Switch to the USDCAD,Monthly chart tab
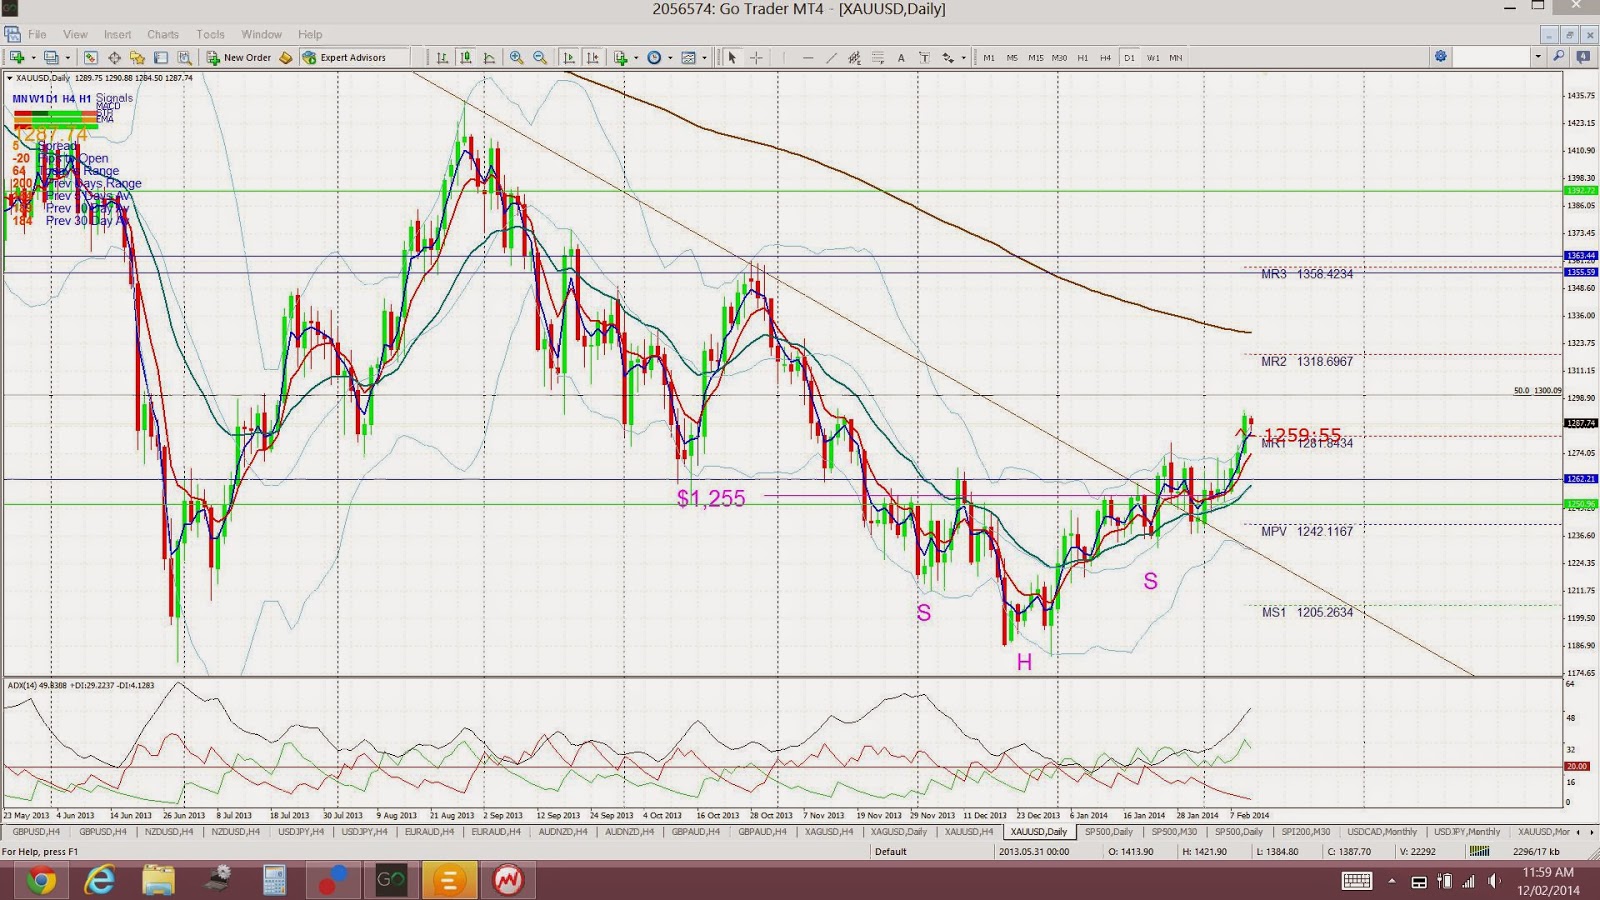Image resolution: width=1600 pixels, height=900 pixels. (x=1382, y=832)
